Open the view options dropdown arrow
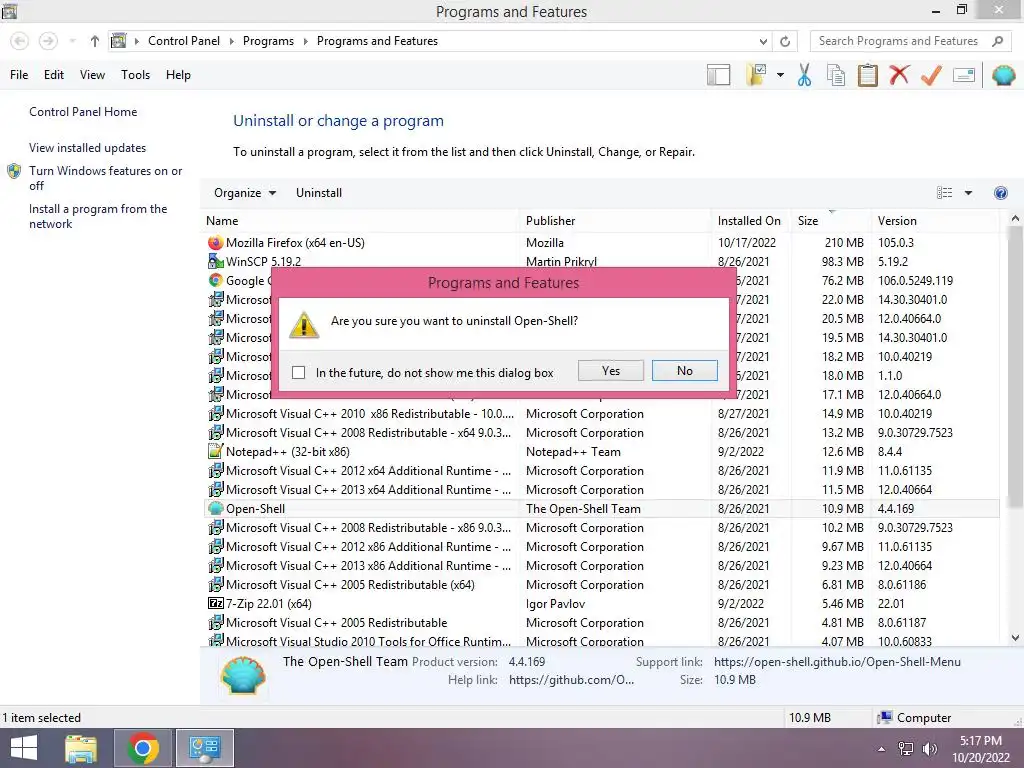The height and width of the screenshot is (768, 1024). click(x=968, y=193)
